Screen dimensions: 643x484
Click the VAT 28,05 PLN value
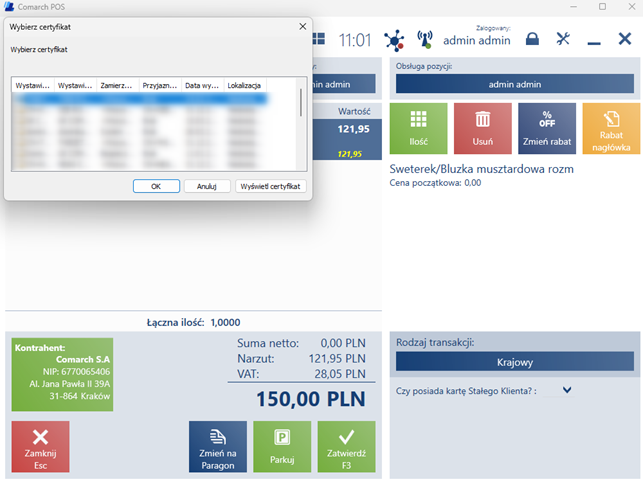(x=340, y=374)
